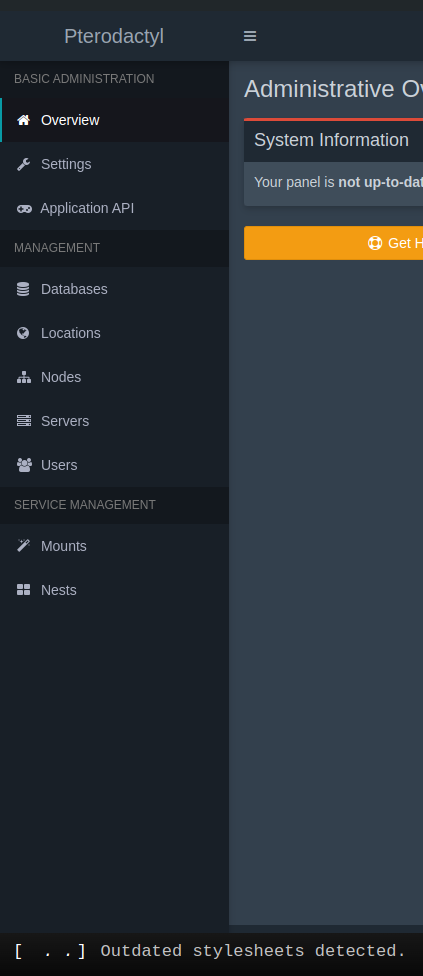The image size is (423, 976).
Task: Click the System Information heading
Action: click(332, 140)
